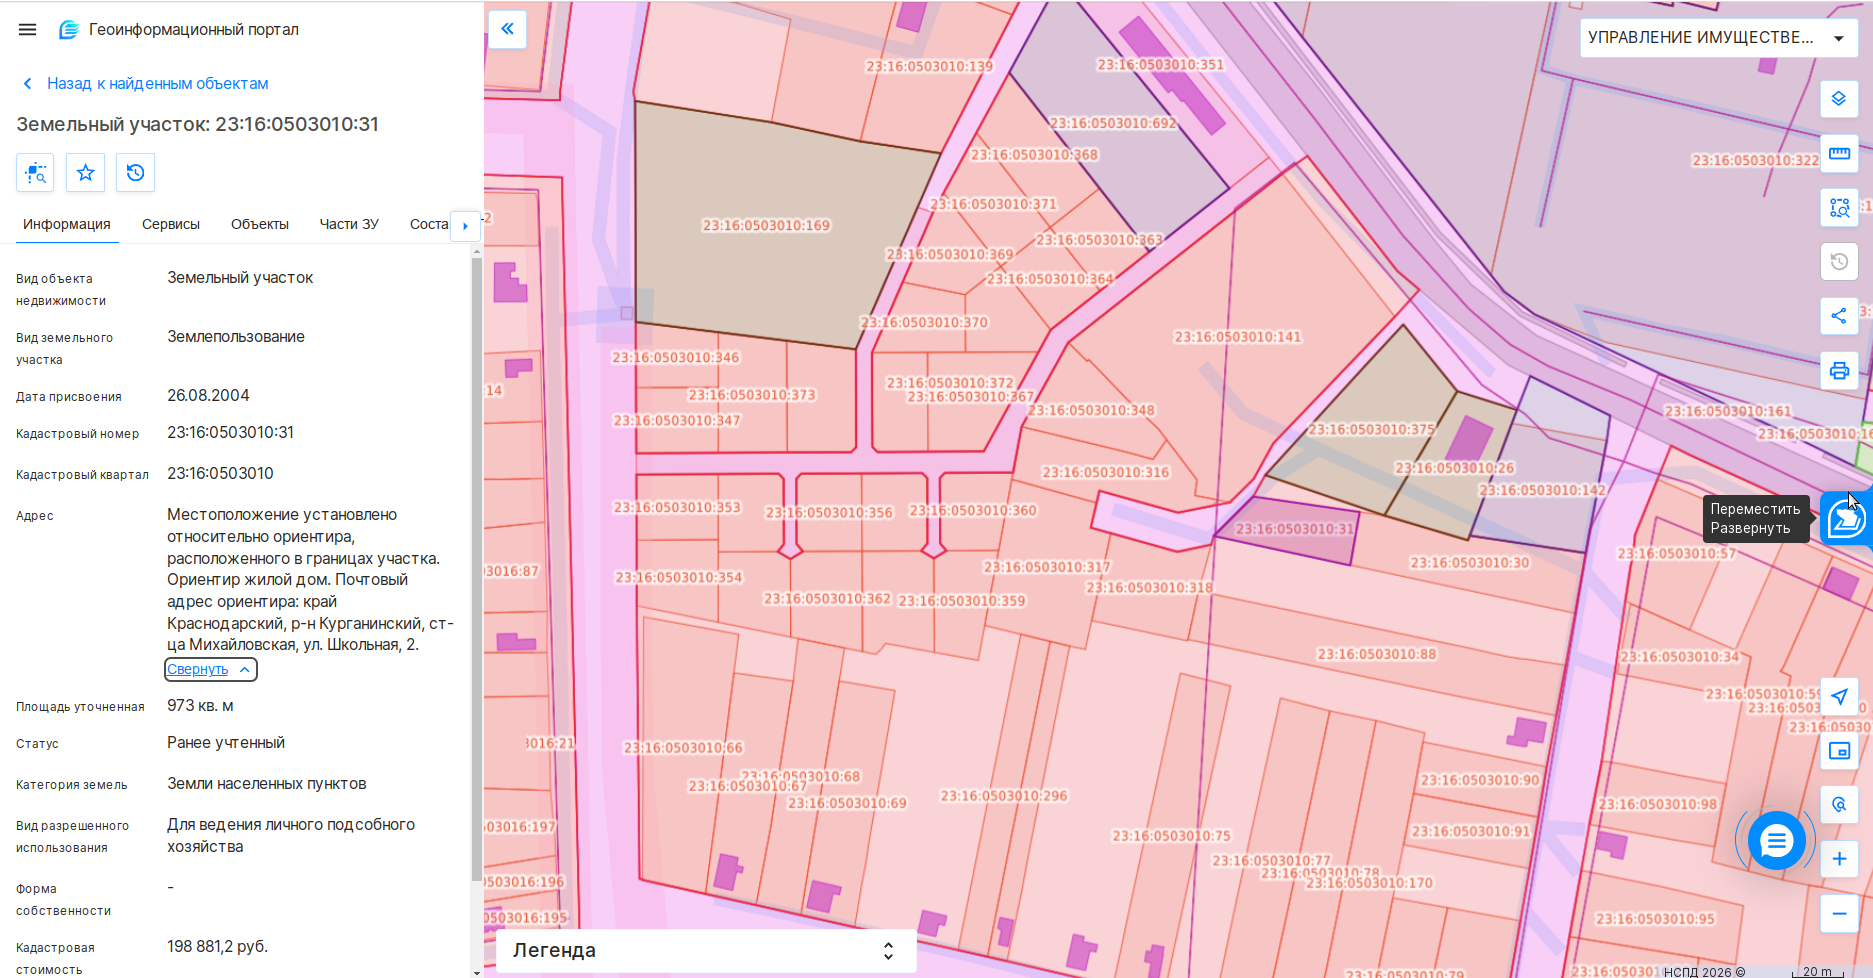Zoom in on the map
Screen dimensions: 1873x978
click(x=1839, y=859)
